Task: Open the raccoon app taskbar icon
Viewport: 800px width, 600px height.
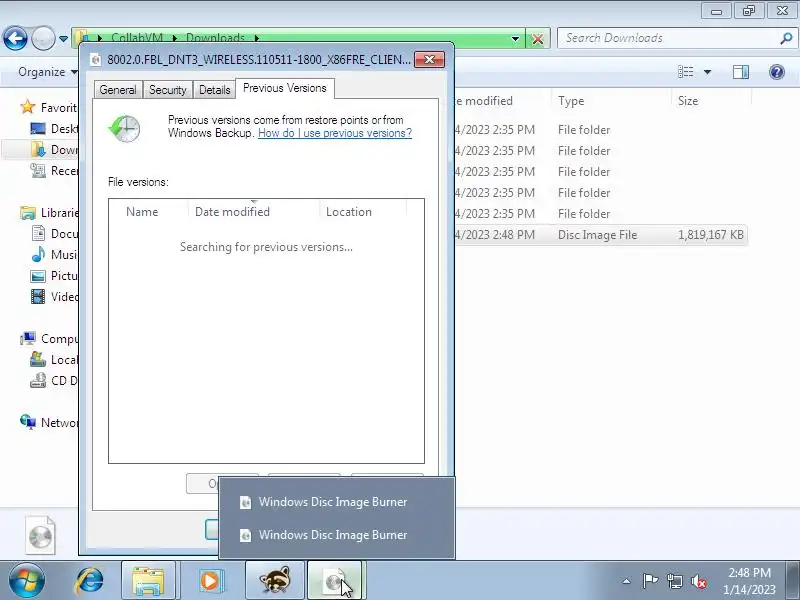Action: [x=275, y=581]
